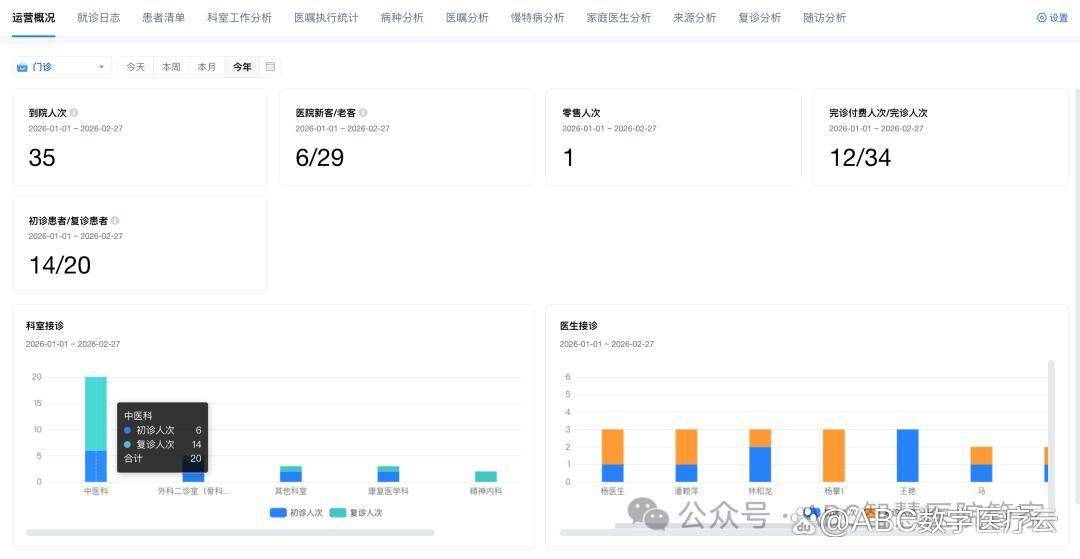Go to the 科室工作分析 tab
Screen dimensions: 1080x559
239,18
